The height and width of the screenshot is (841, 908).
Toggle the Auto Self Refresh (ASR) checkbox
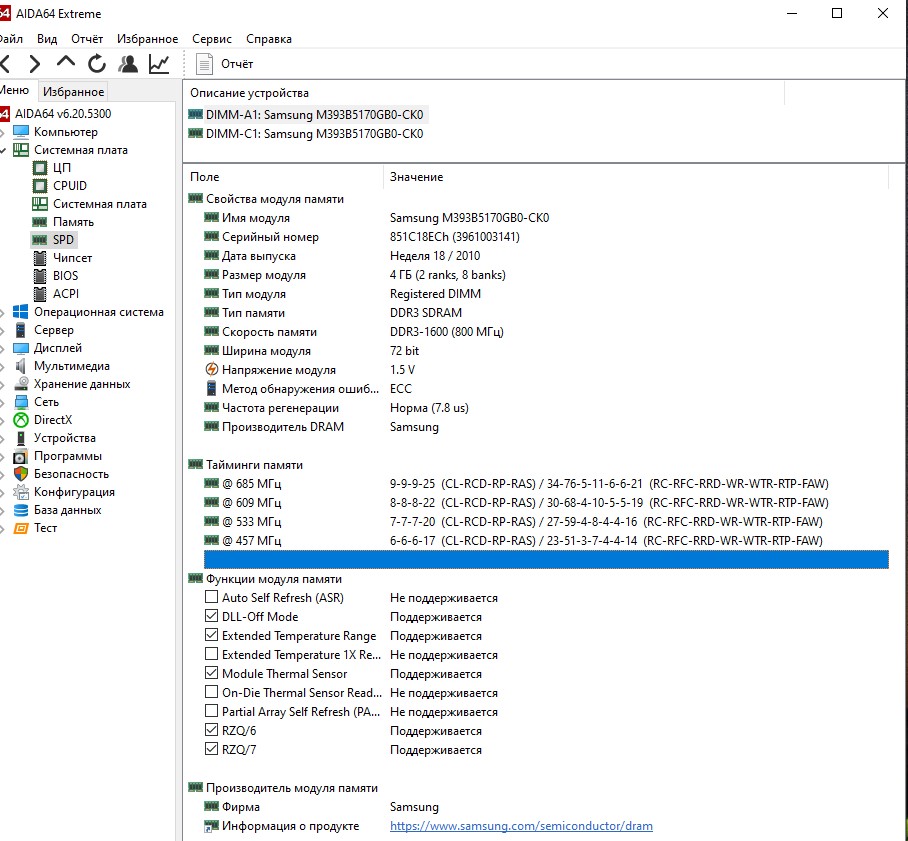pos(212,597)
